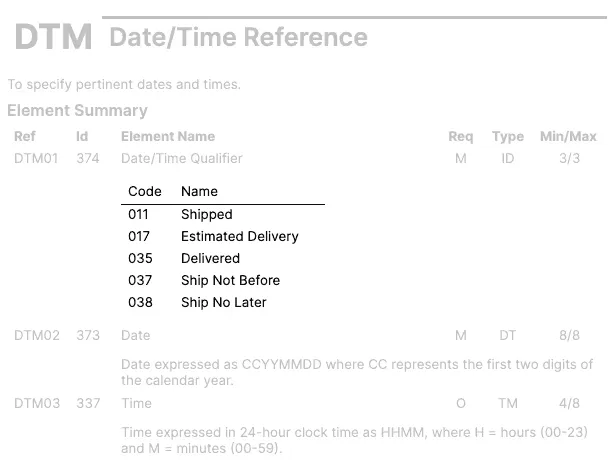Click the Code column header

pos(145,191)
